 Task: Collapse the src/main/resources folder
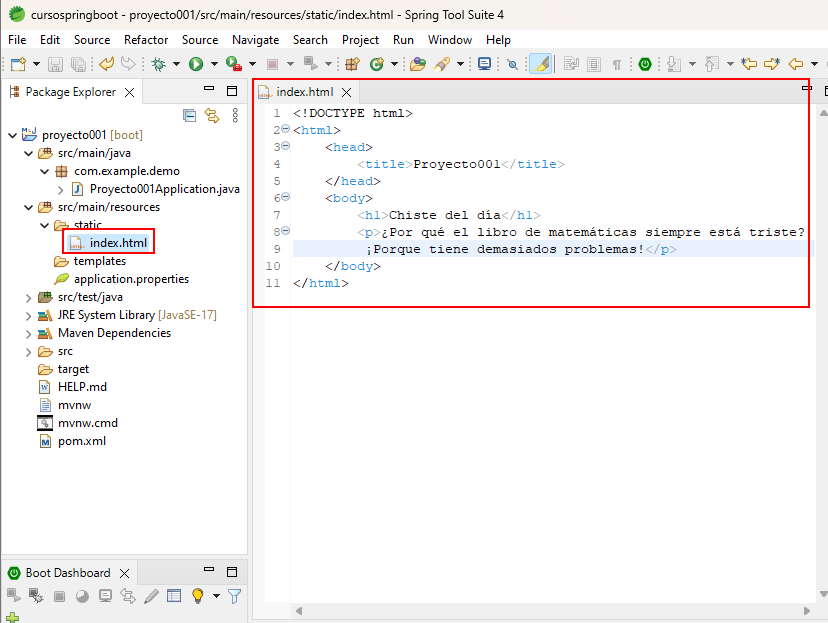point(29,207)
